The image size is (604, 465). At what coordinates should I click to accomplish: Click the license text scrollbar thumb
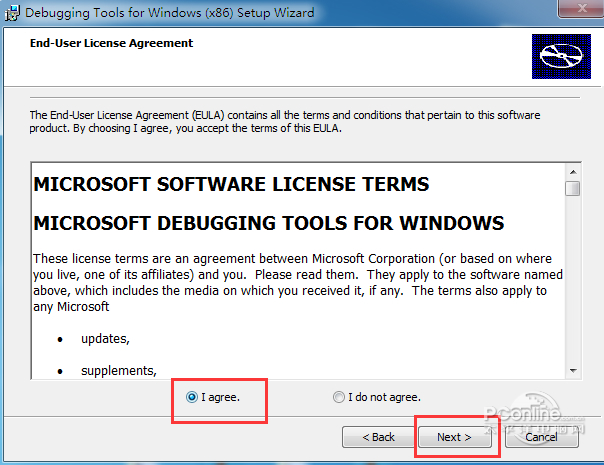pyautogui.click(x=573, y=188)
